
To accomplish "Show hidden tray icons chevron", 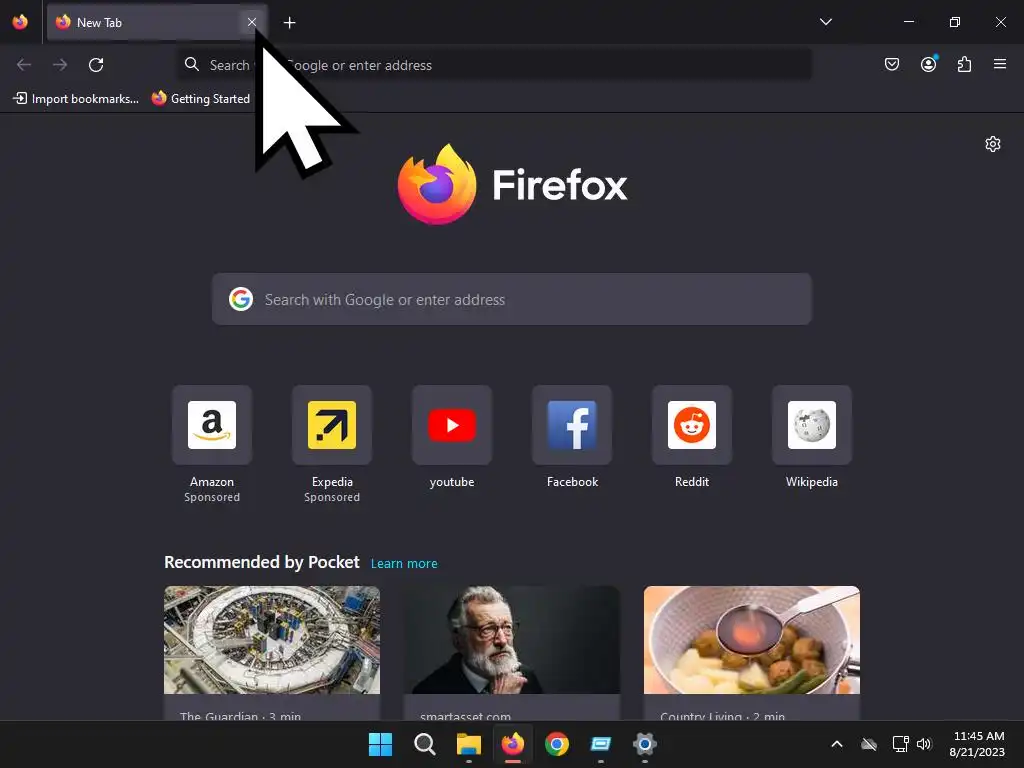I will 837,744.
